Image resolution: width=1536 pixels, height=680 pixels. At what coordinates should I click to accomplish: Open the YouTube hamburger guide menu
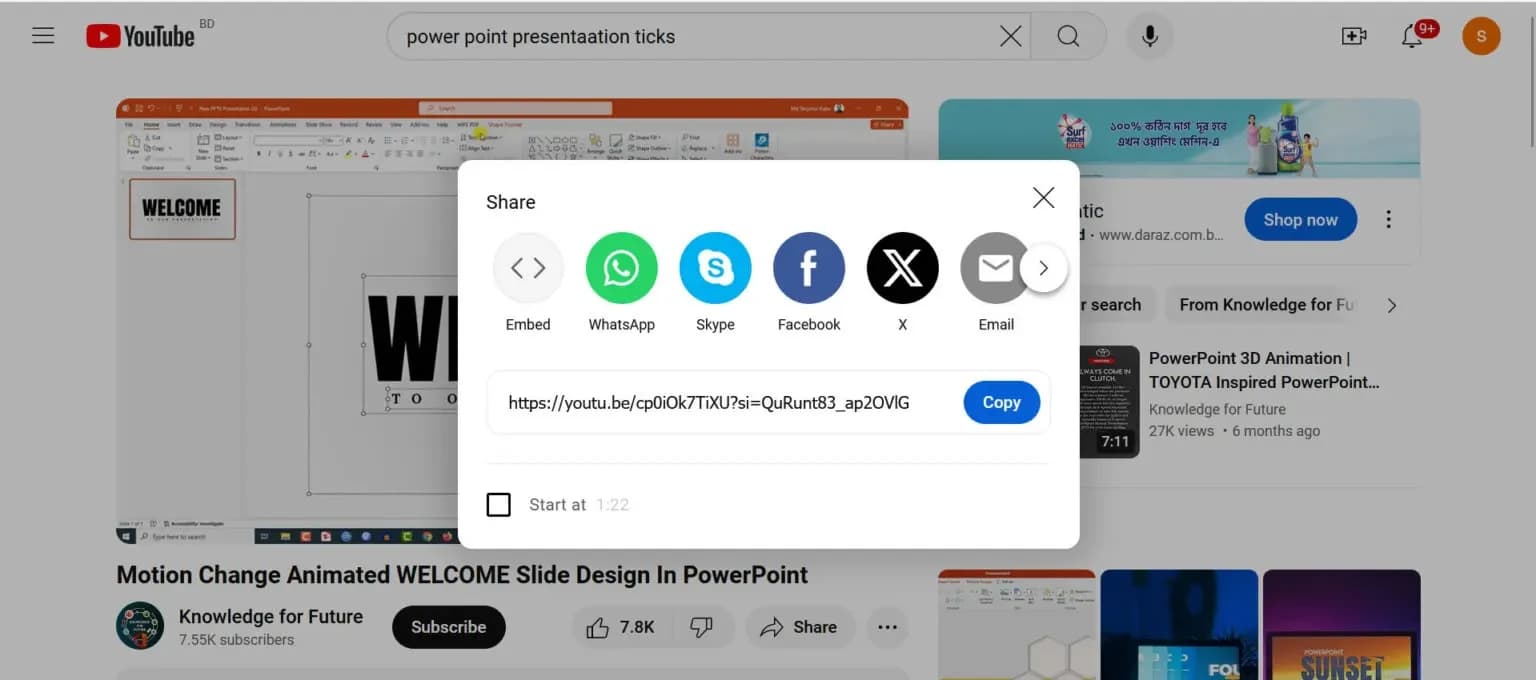[x=43, y=36]
